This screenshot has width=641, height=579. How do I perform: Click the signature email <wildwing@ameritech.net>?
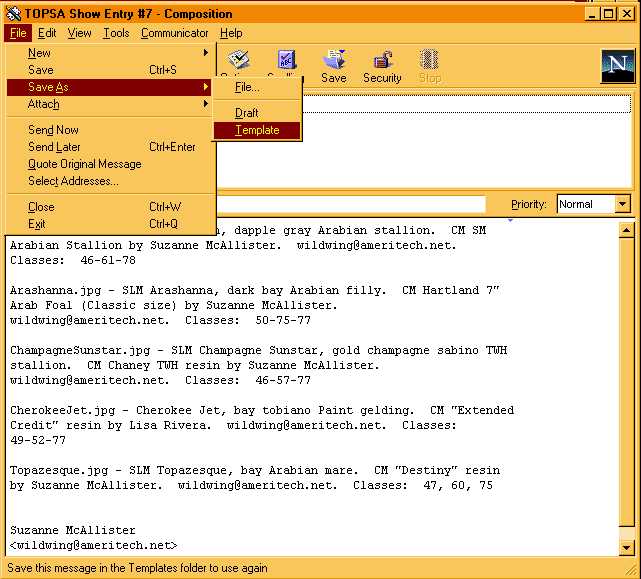(x=94, y=545)
